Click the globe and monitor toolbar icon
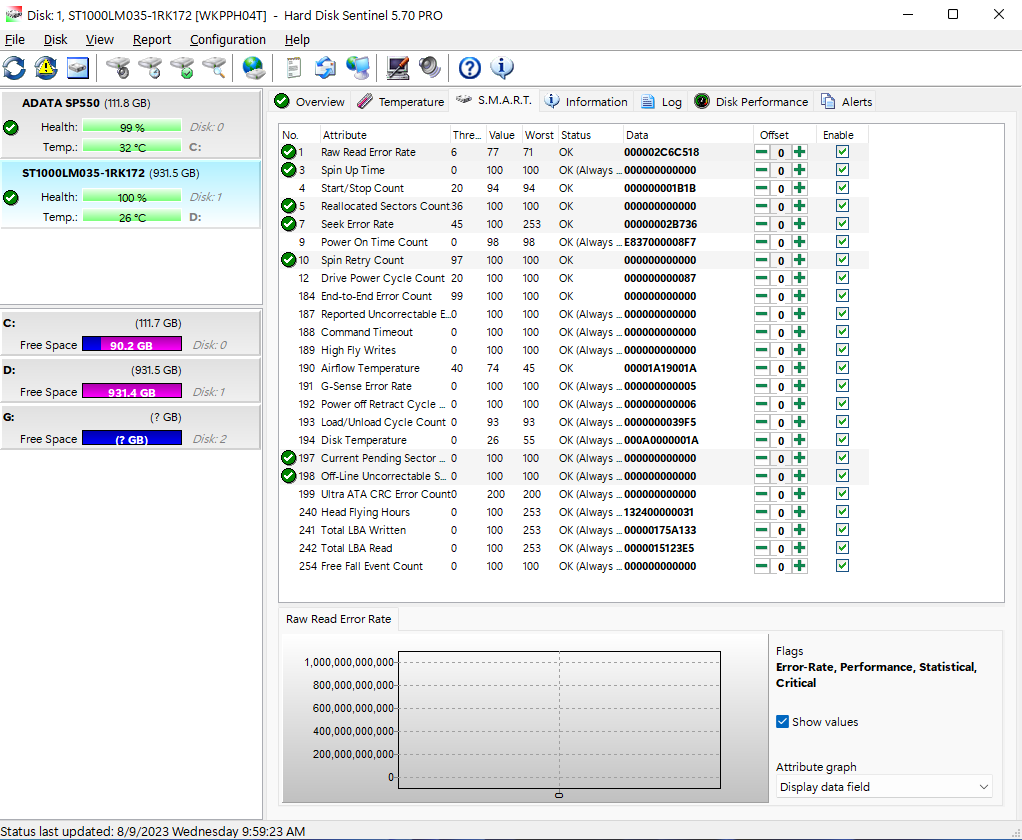 pyautogui.click(x=358, y=68)
